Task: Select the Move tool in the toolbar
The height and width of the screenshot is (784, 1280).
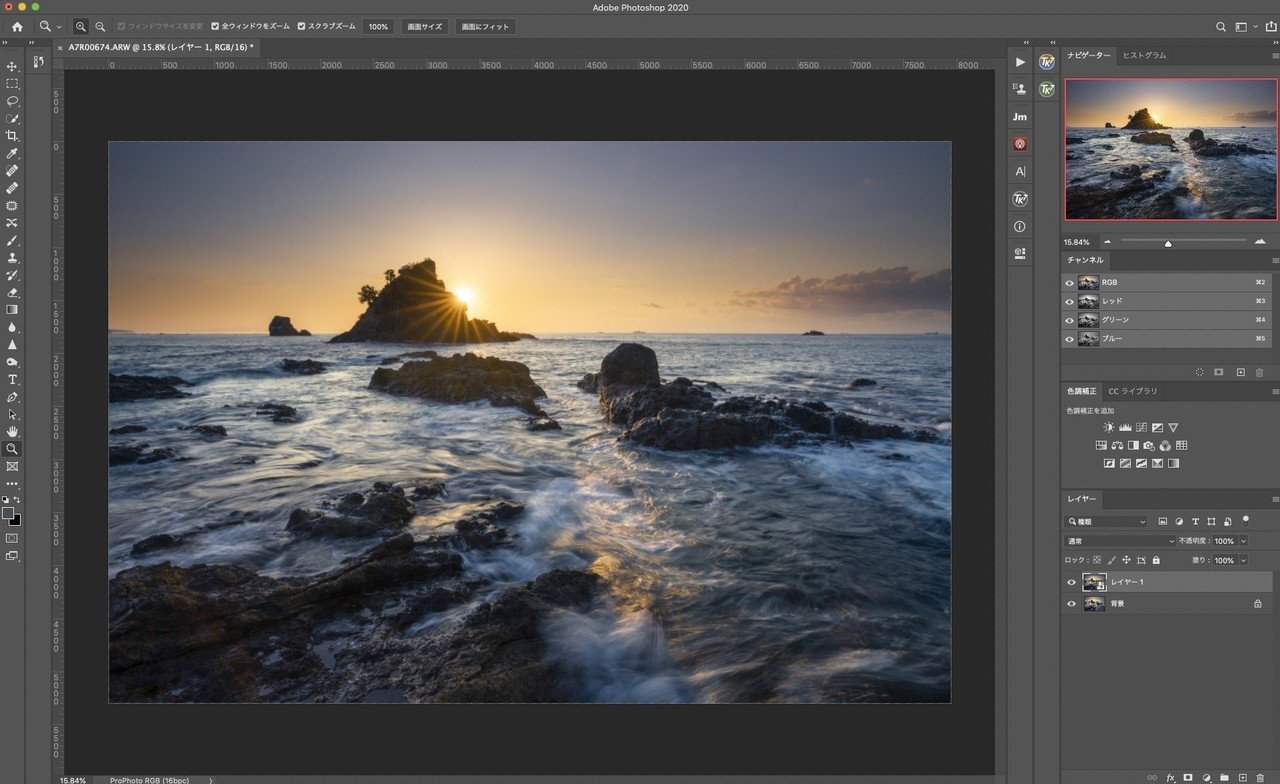Action: click(x=12, y=66)
